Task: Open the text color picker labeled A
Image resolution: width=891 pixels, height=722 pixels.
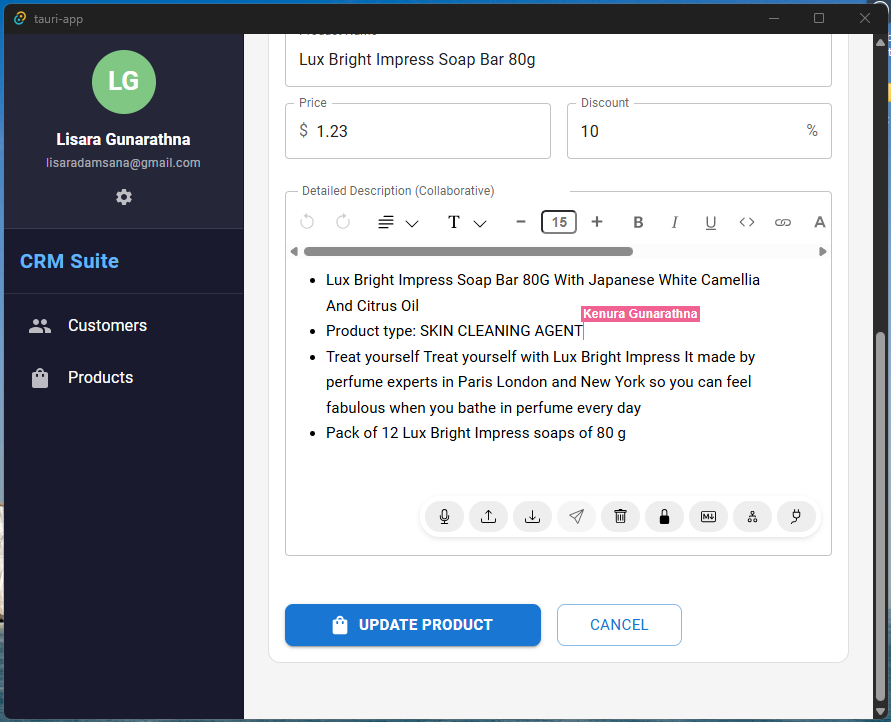Action: click(x=819, y=222)
